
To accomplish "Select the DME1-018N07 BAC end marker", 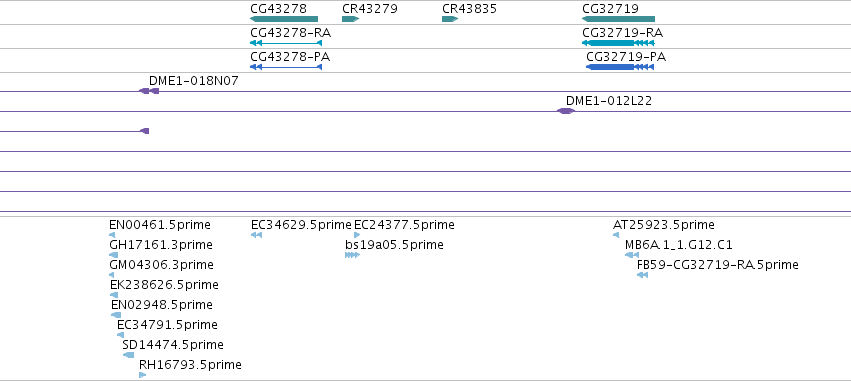I will click(149, 91).
